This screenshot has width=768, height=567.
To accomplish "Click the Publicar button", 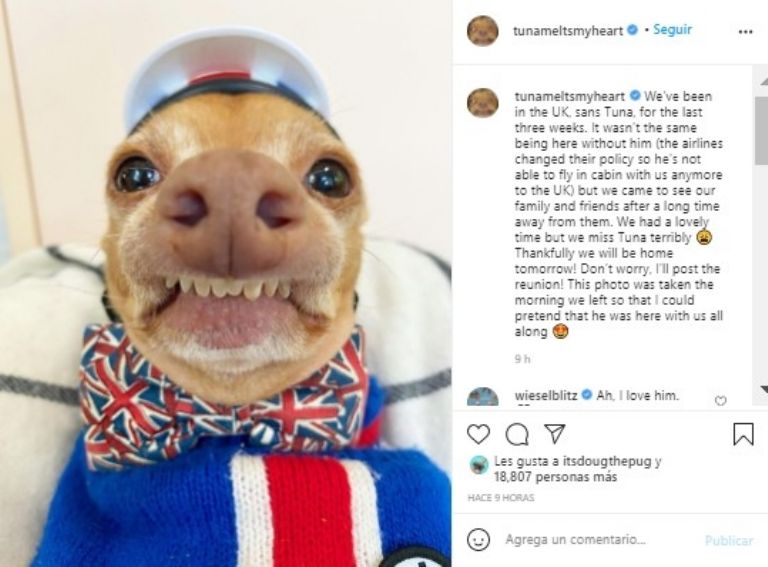I will point(728,540).
